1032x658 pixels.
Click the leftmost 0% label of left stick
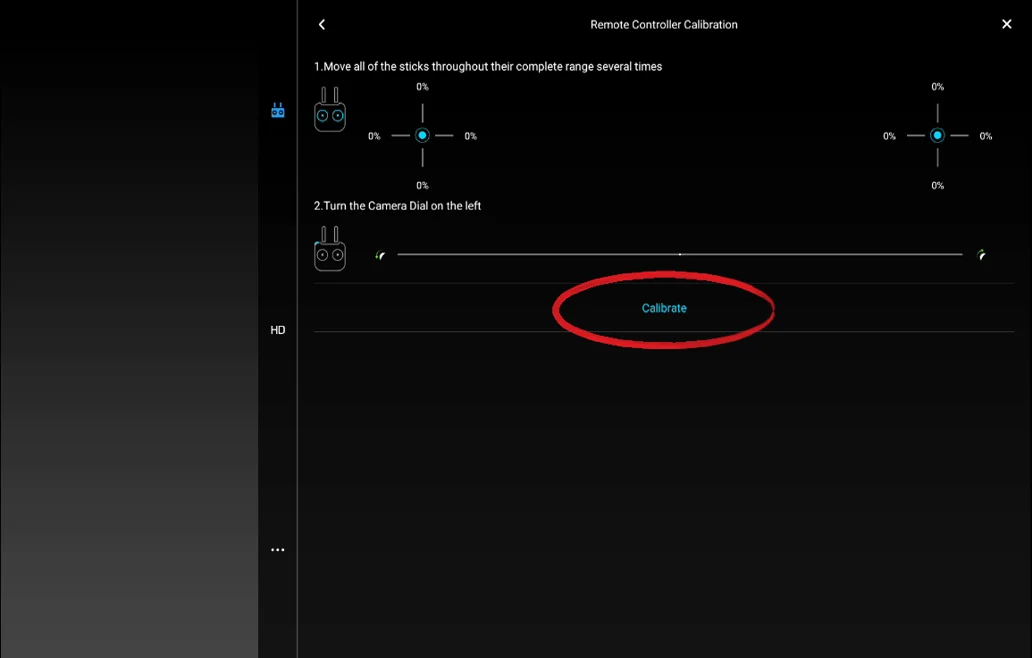click(374, 136)
